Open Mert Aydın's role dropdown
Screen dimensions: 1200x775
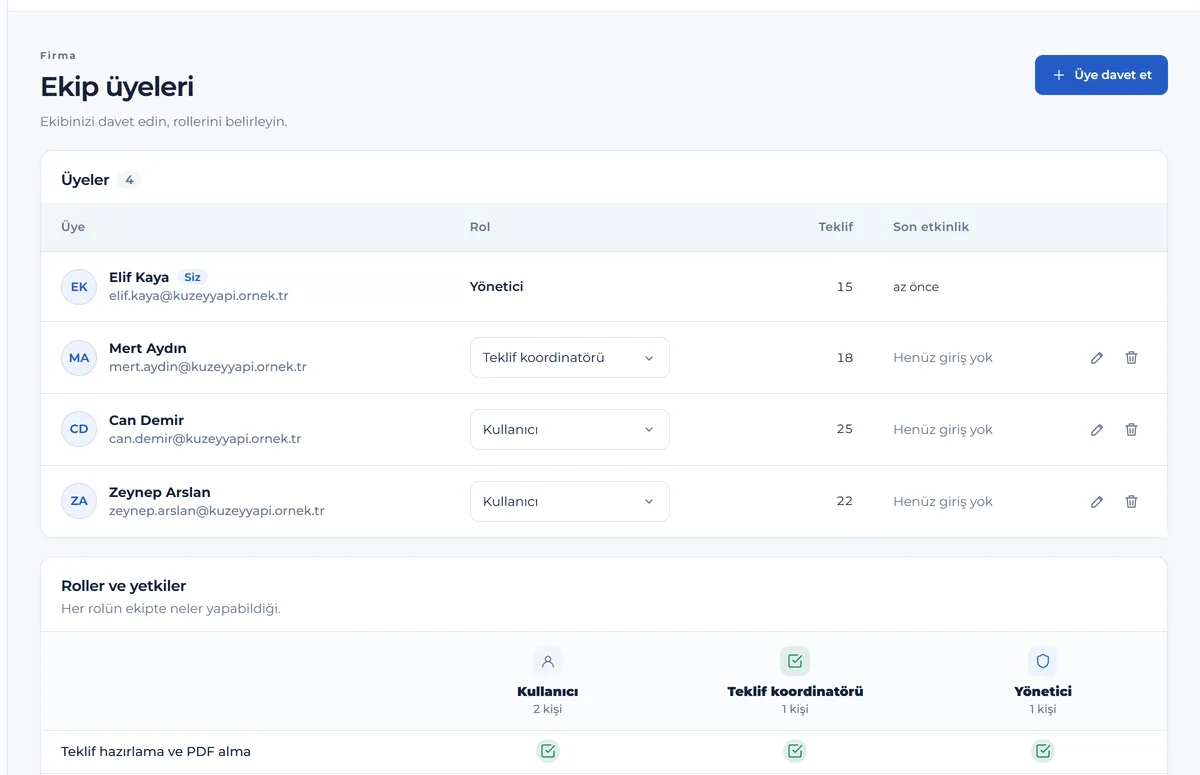tap(570, 358)
